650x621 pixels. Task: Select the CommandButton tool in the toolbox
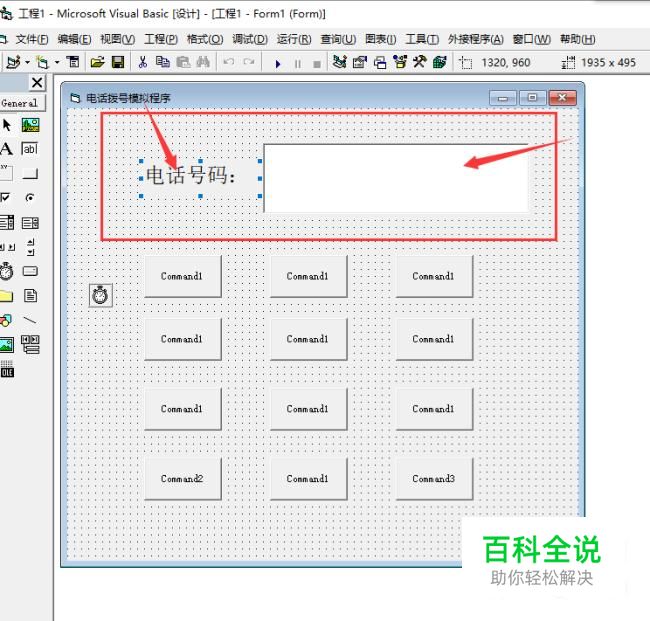tap(30, 173)
